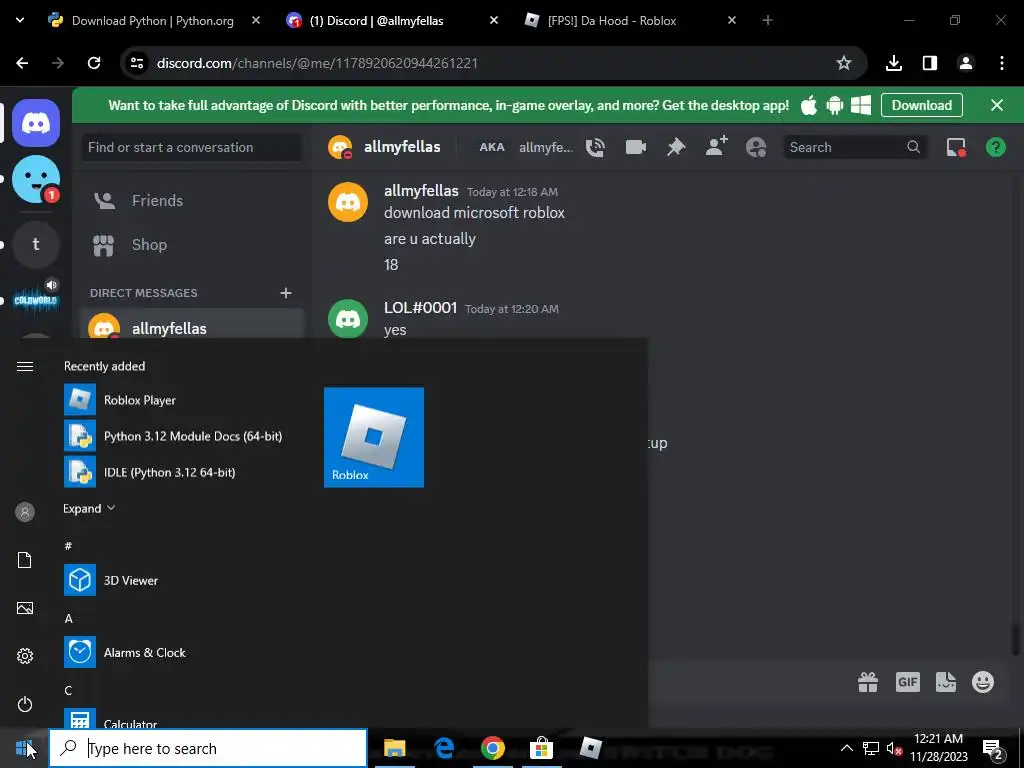
Task: Click the Download desktop app button
Action: (x=921, y=105)
